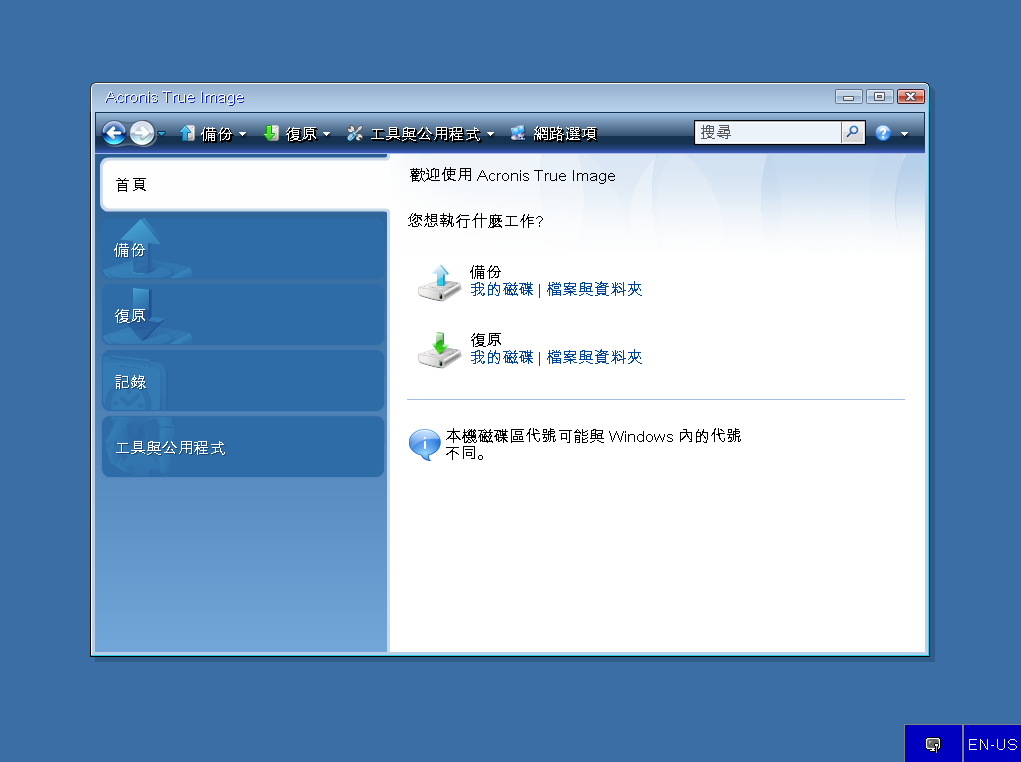Screen dimensions: 1021x762
Task: Expand the 工具與公用程式 toolbar dropdown arrow
Action: pos(490,134)
